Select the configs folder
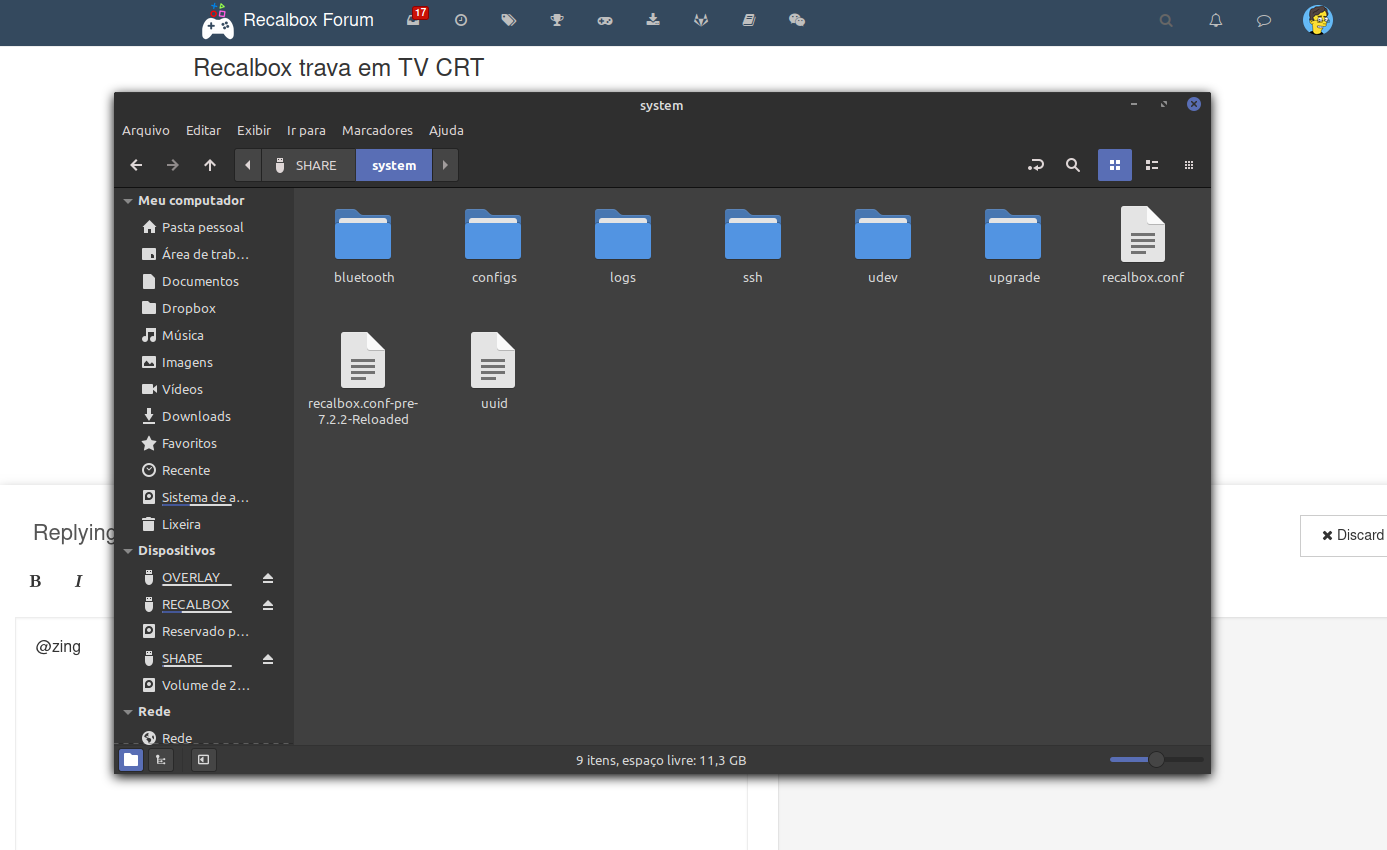Viewport: 1387px width, 850px height. [x=494, y=246]
